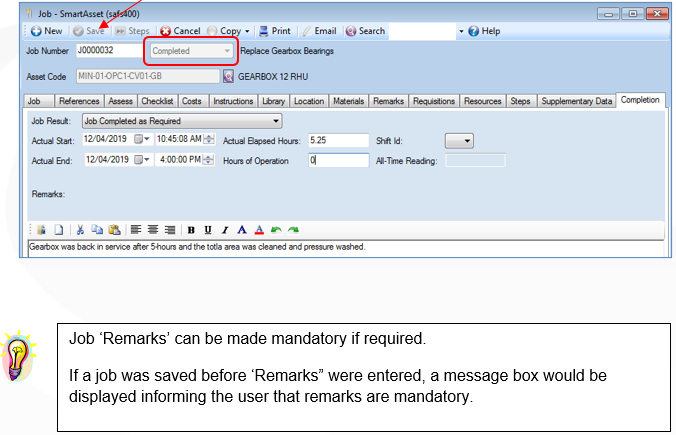Click the New button in the toolbar
This screenshot has height=435, width=676.
(47, 31)
